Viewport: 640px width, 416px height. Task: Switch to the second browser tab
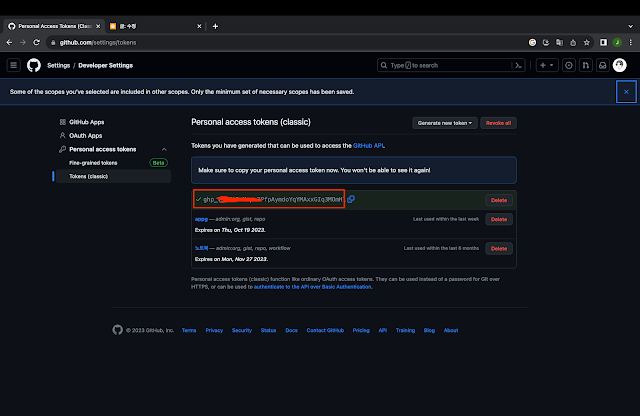point(155,26)
